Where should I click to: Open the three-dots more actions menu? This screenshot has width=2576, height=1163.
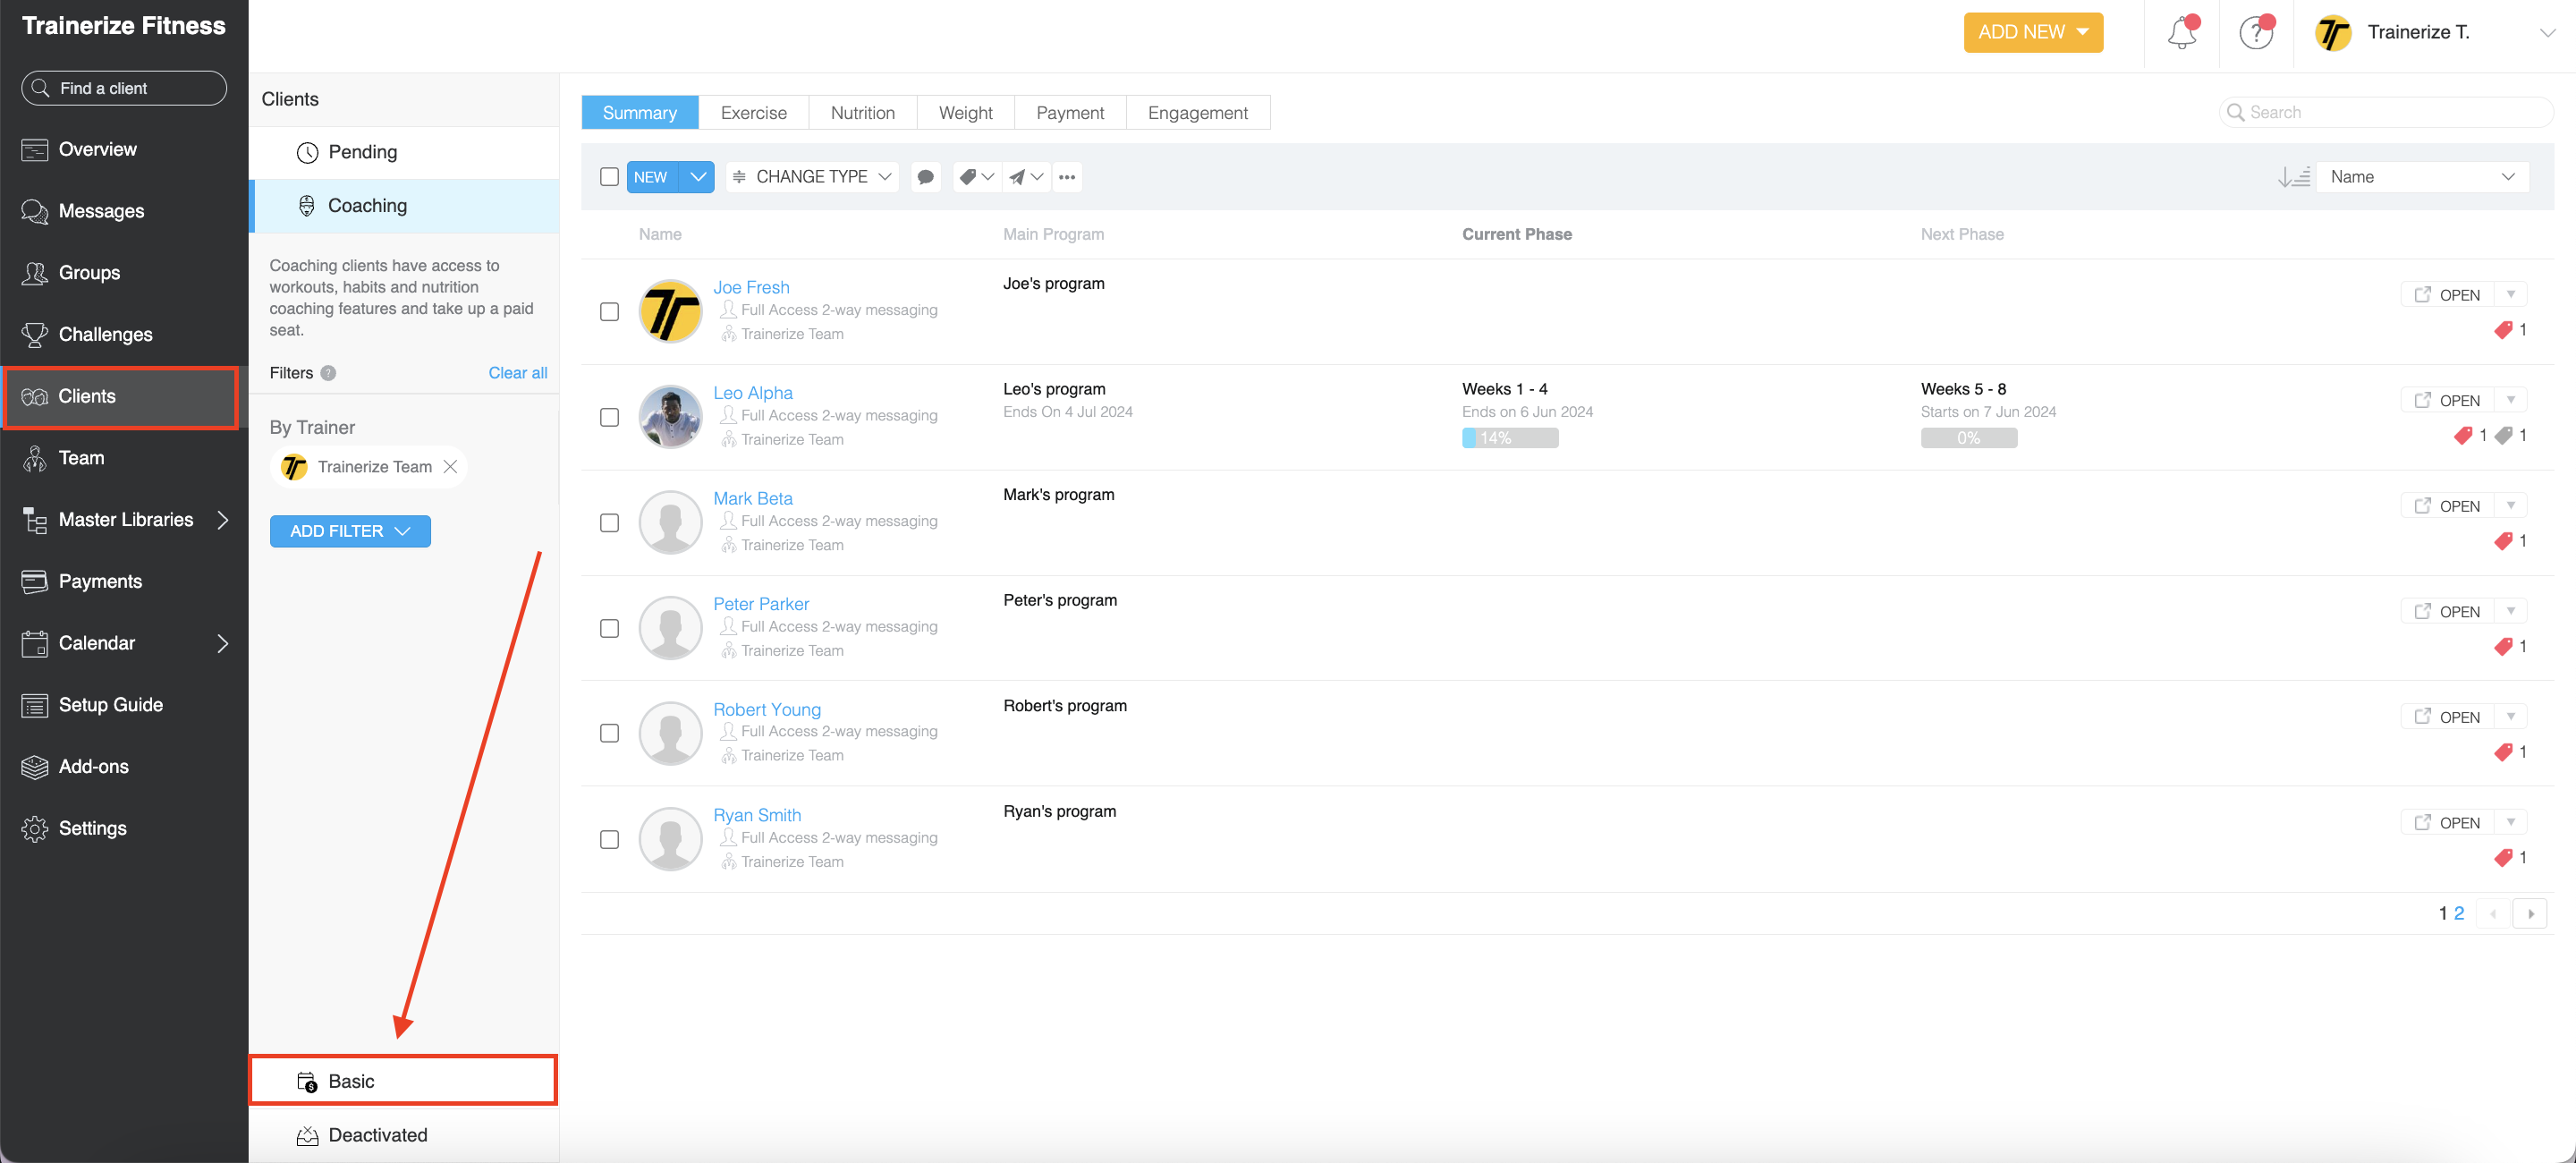click(x=1067, y=177)
